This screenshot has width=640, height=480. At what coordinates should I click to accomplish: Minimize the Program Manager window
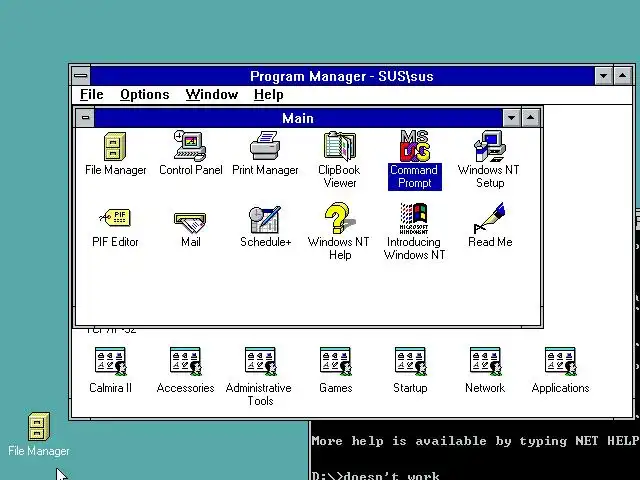[x=604, y=76]
